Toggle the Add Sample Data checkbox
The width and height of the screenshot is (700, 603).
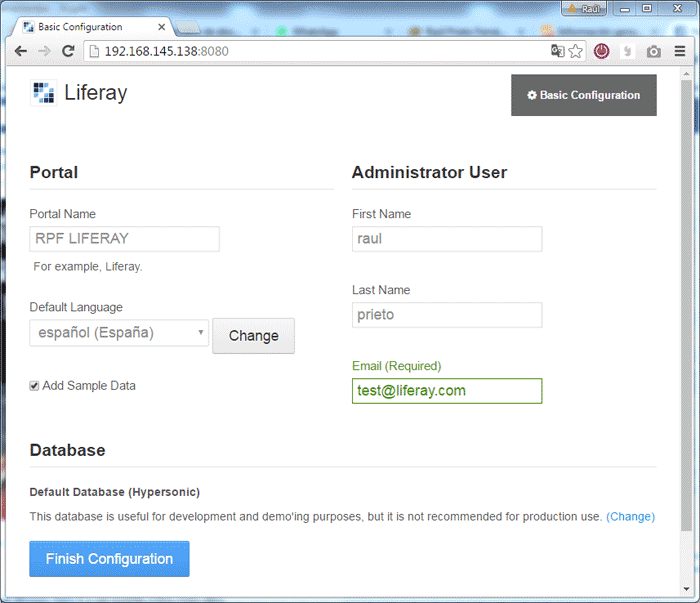[x=35, y=386]
